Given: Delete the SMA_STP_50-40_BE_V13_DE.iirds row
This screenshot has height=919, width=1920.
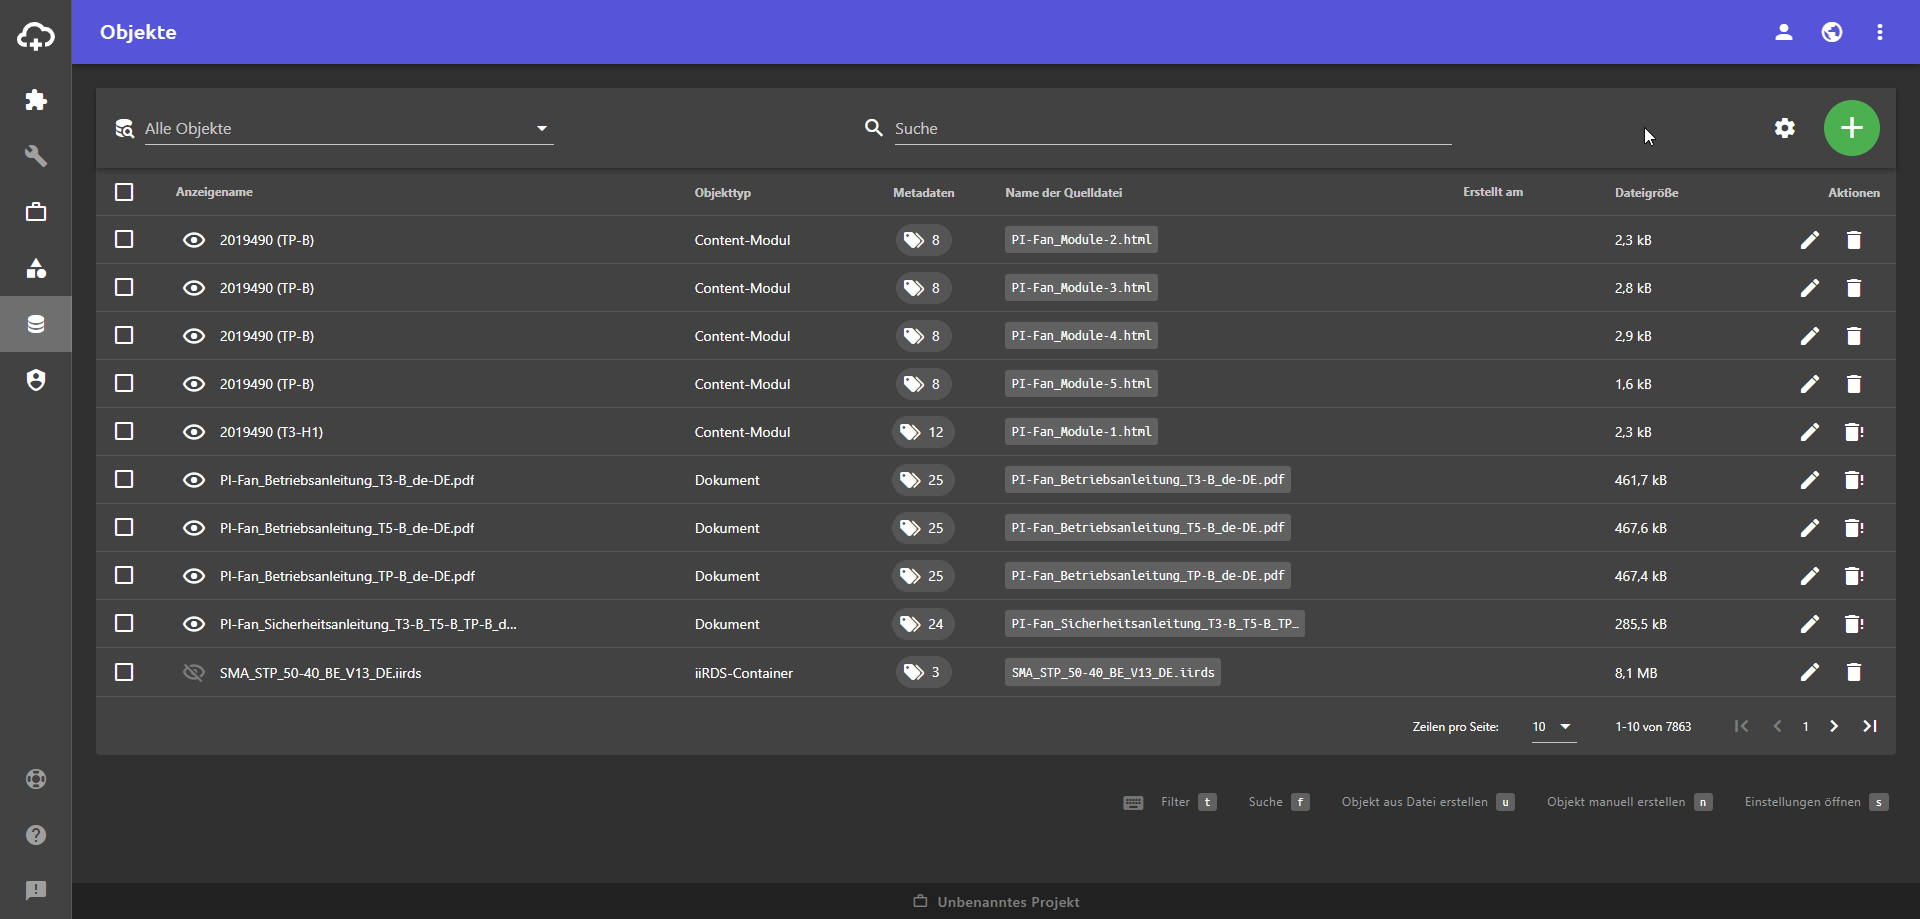Looking at the screenshot, I should click(1854, 672).
